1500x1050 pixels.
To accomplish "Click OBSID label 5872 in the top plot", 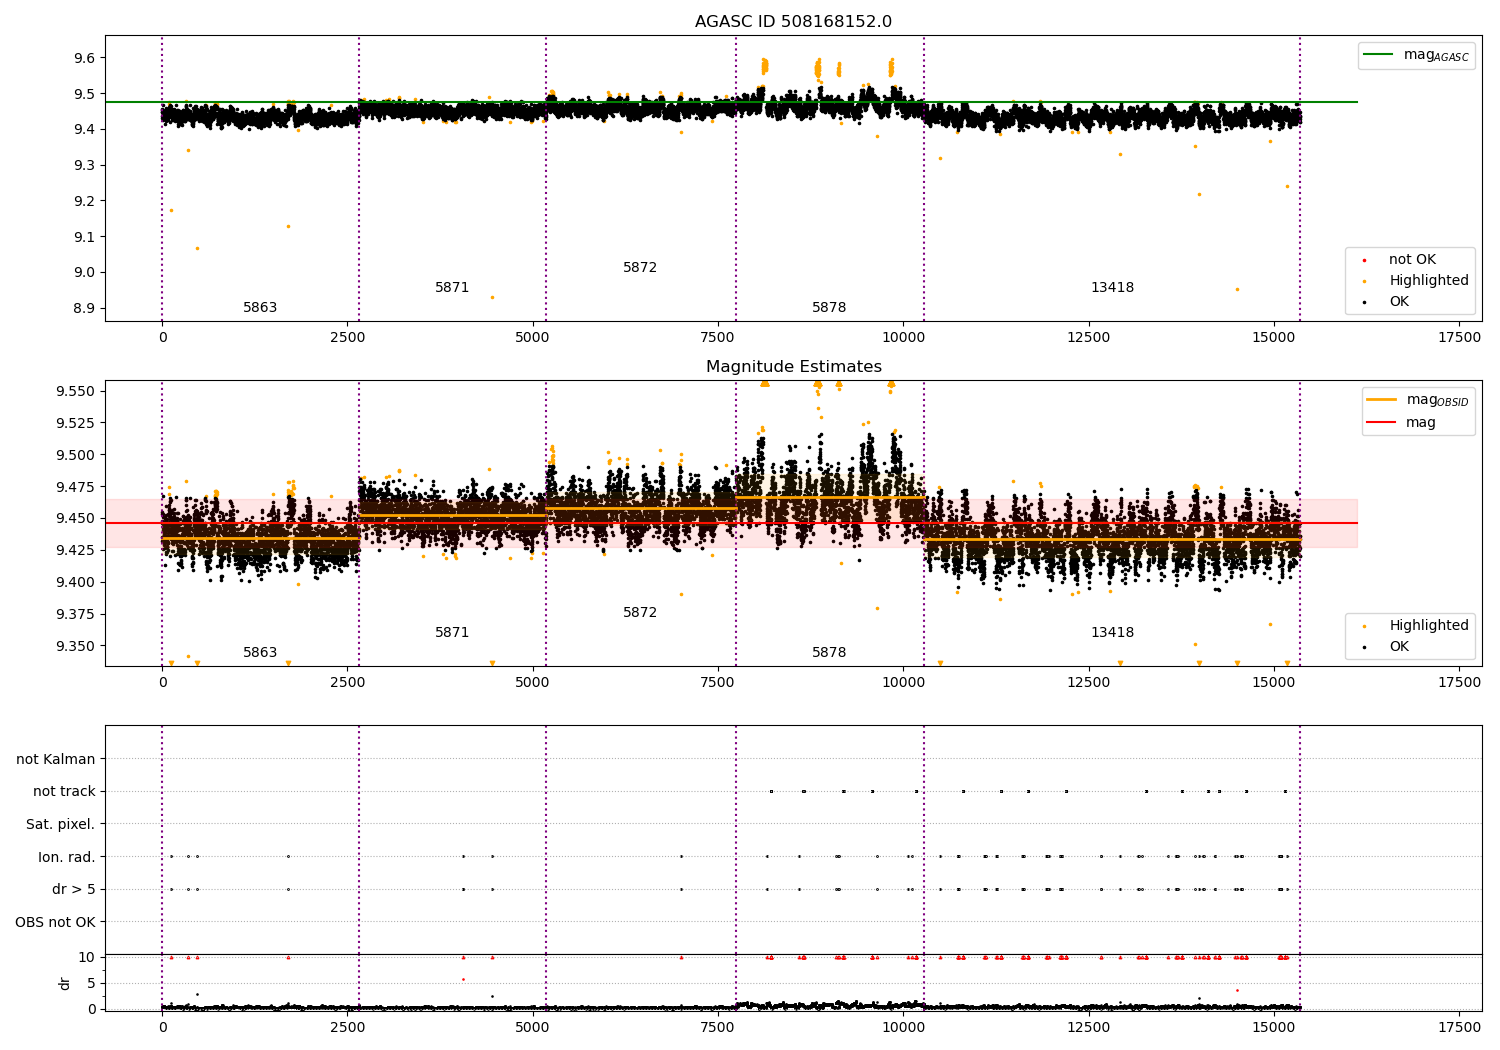I will coord(640,267).
